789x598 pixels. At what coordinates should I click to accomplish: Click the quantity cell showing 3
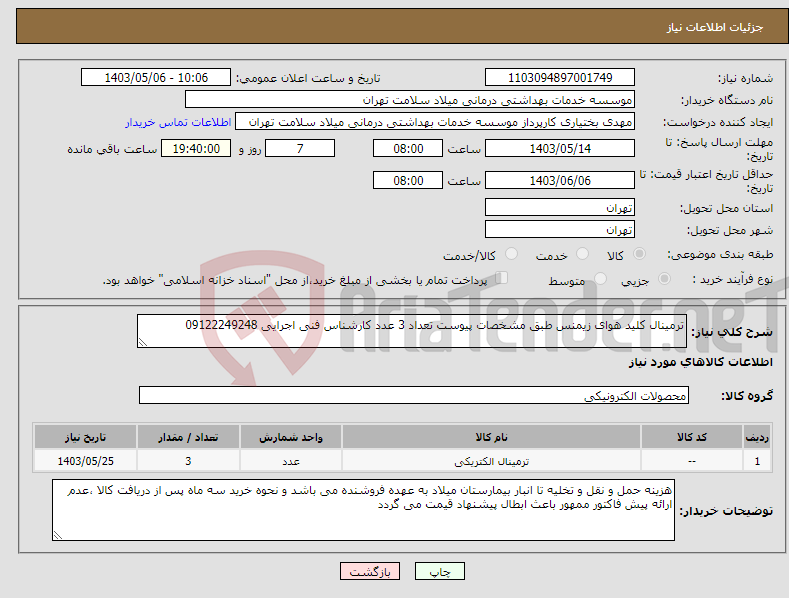click(188, 461)
